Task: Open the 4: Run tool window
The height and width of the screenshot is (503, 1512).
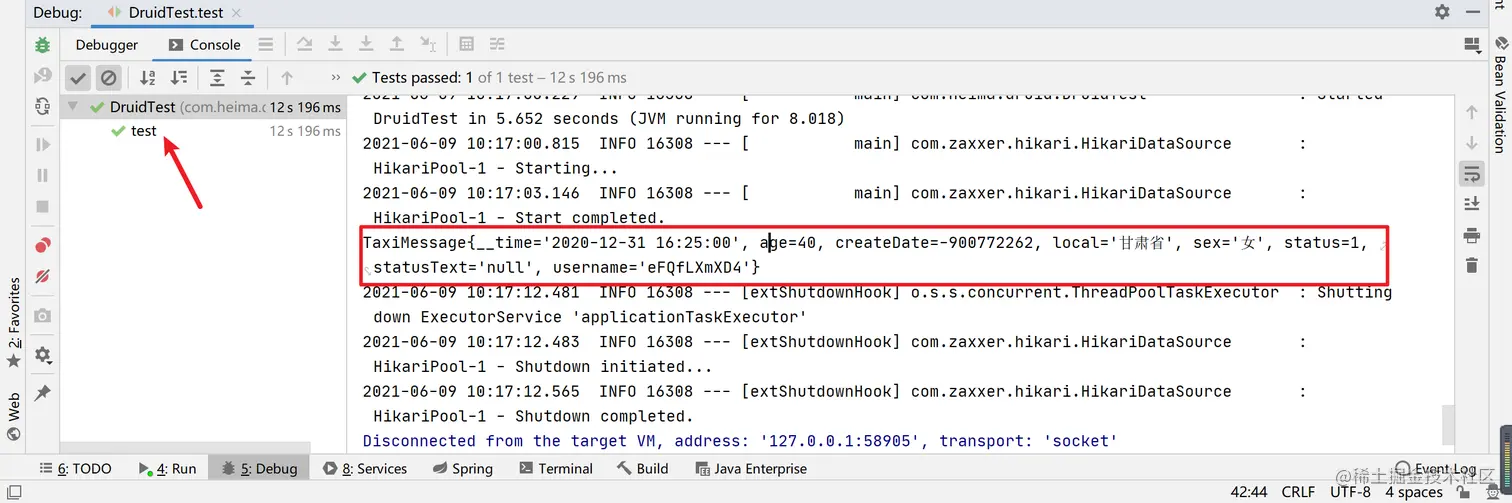Action: 167,468
